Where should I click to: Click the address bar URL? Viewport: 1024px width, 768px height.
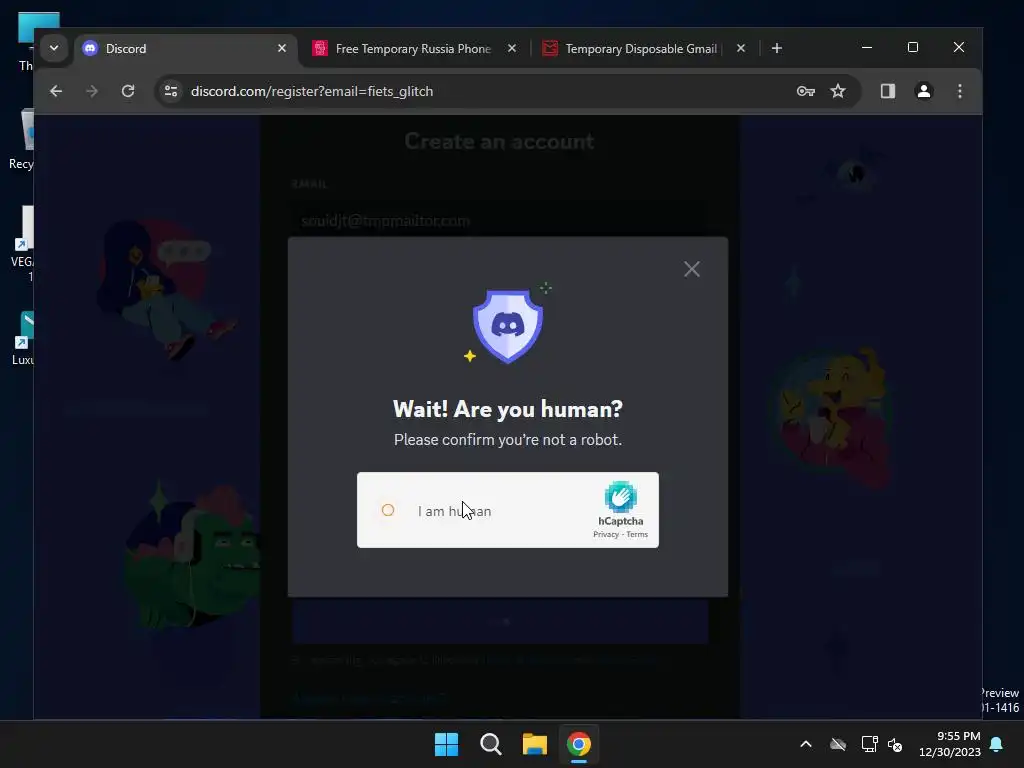click(x=312, y=91)
